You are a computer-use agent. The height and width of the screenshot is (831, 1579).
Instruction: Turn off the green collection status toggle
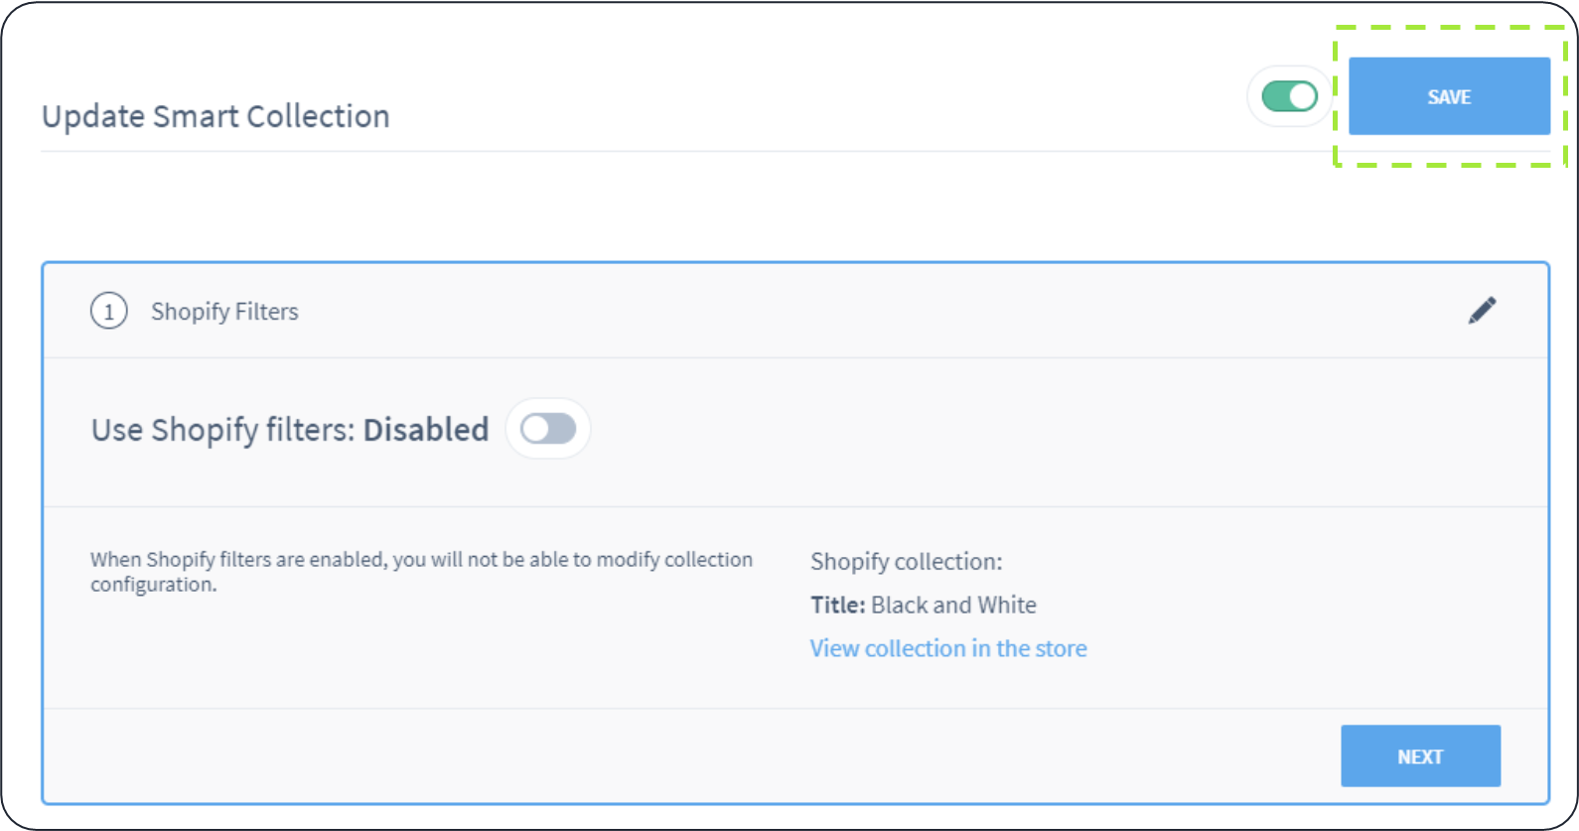click(1289, 97)
